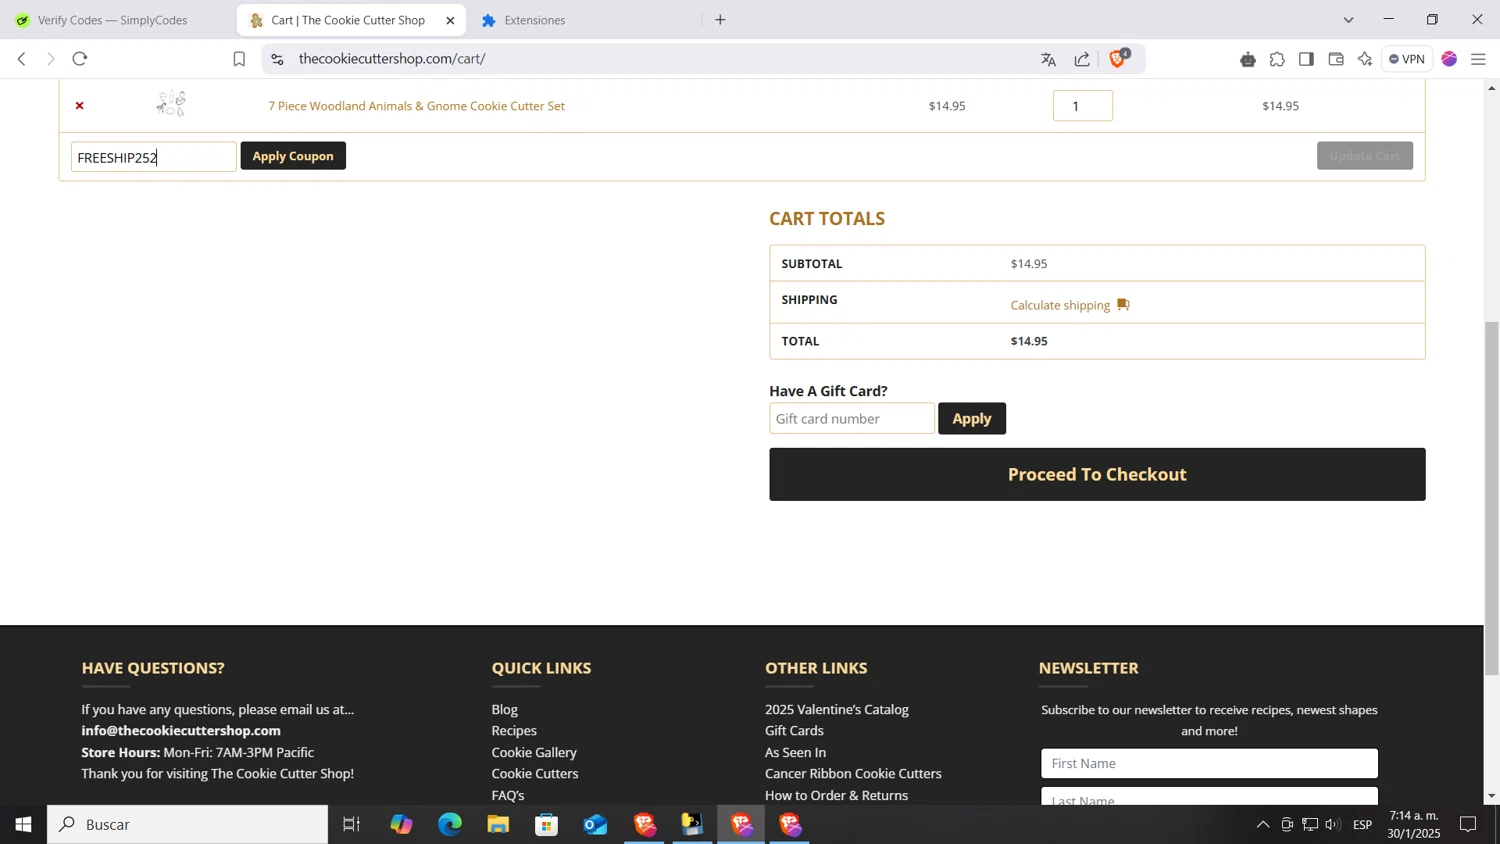Bookmark this page
Screen dimensions: 1500x844
point(239,59)
